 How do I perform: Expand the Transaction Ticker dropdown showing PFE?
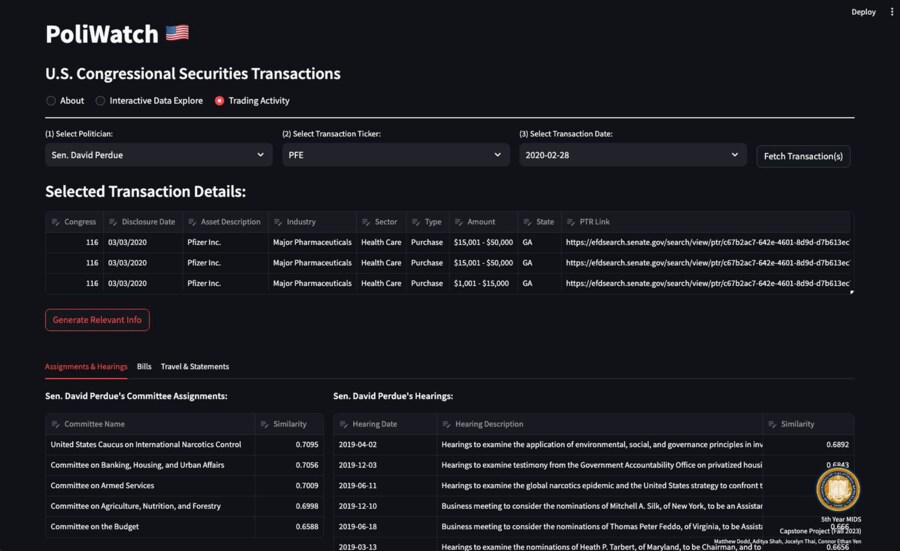(395, 155)
